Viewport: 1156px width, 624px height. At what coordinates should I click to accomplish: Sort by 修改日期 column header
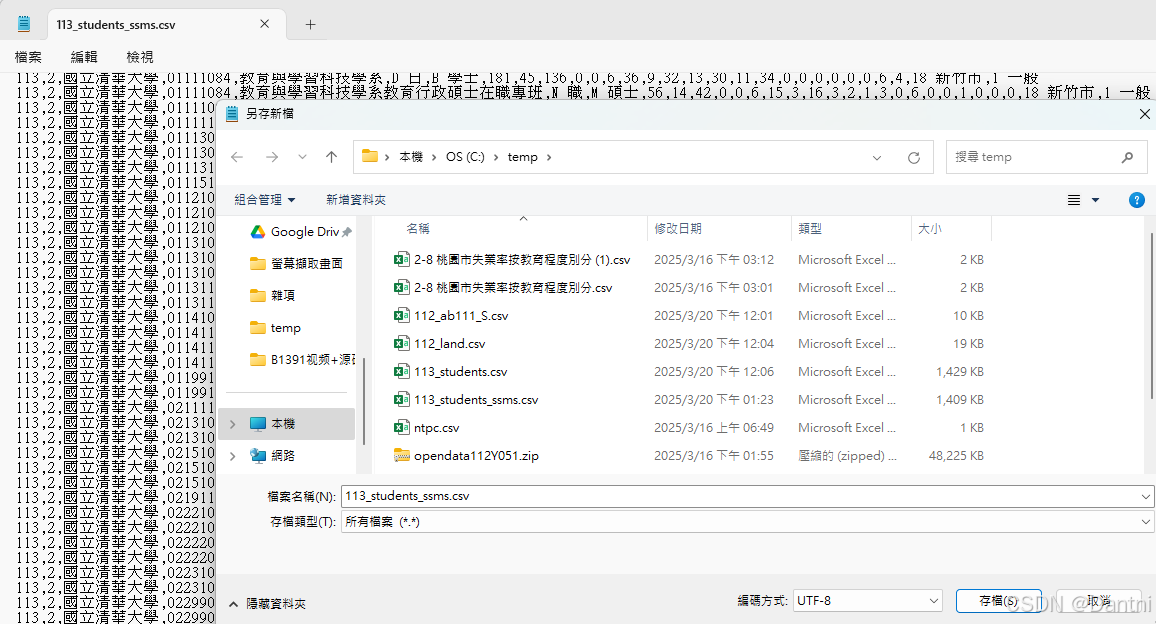point(678,229)
